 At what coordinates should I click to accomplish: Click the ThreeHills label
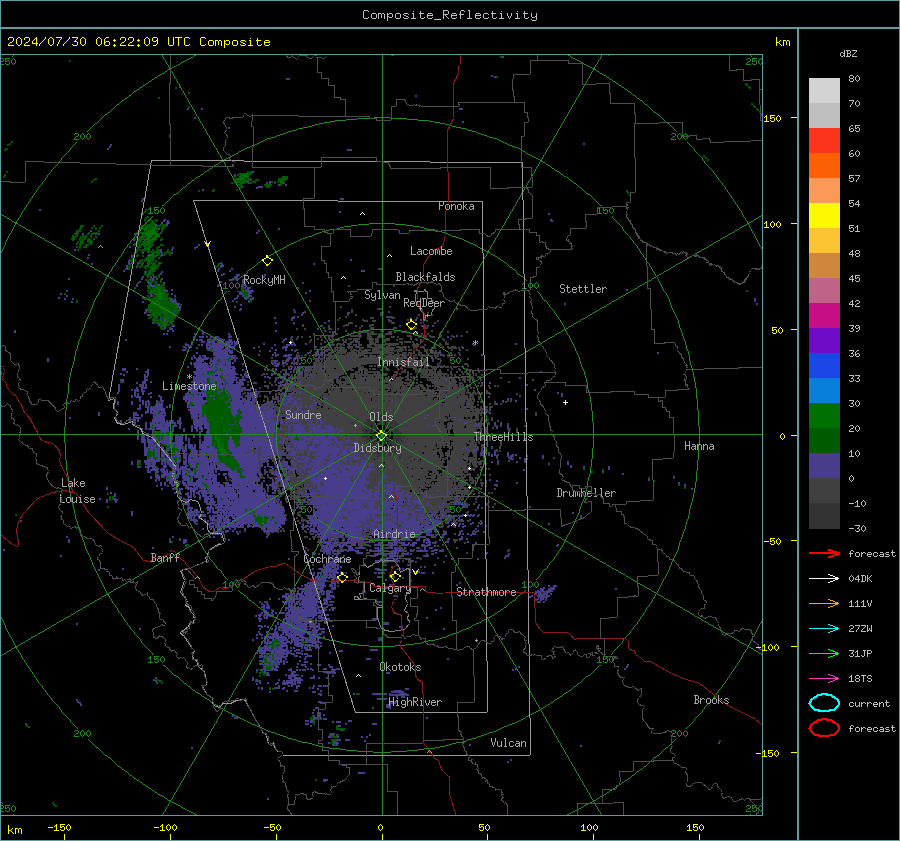click(x=503, y=437)
